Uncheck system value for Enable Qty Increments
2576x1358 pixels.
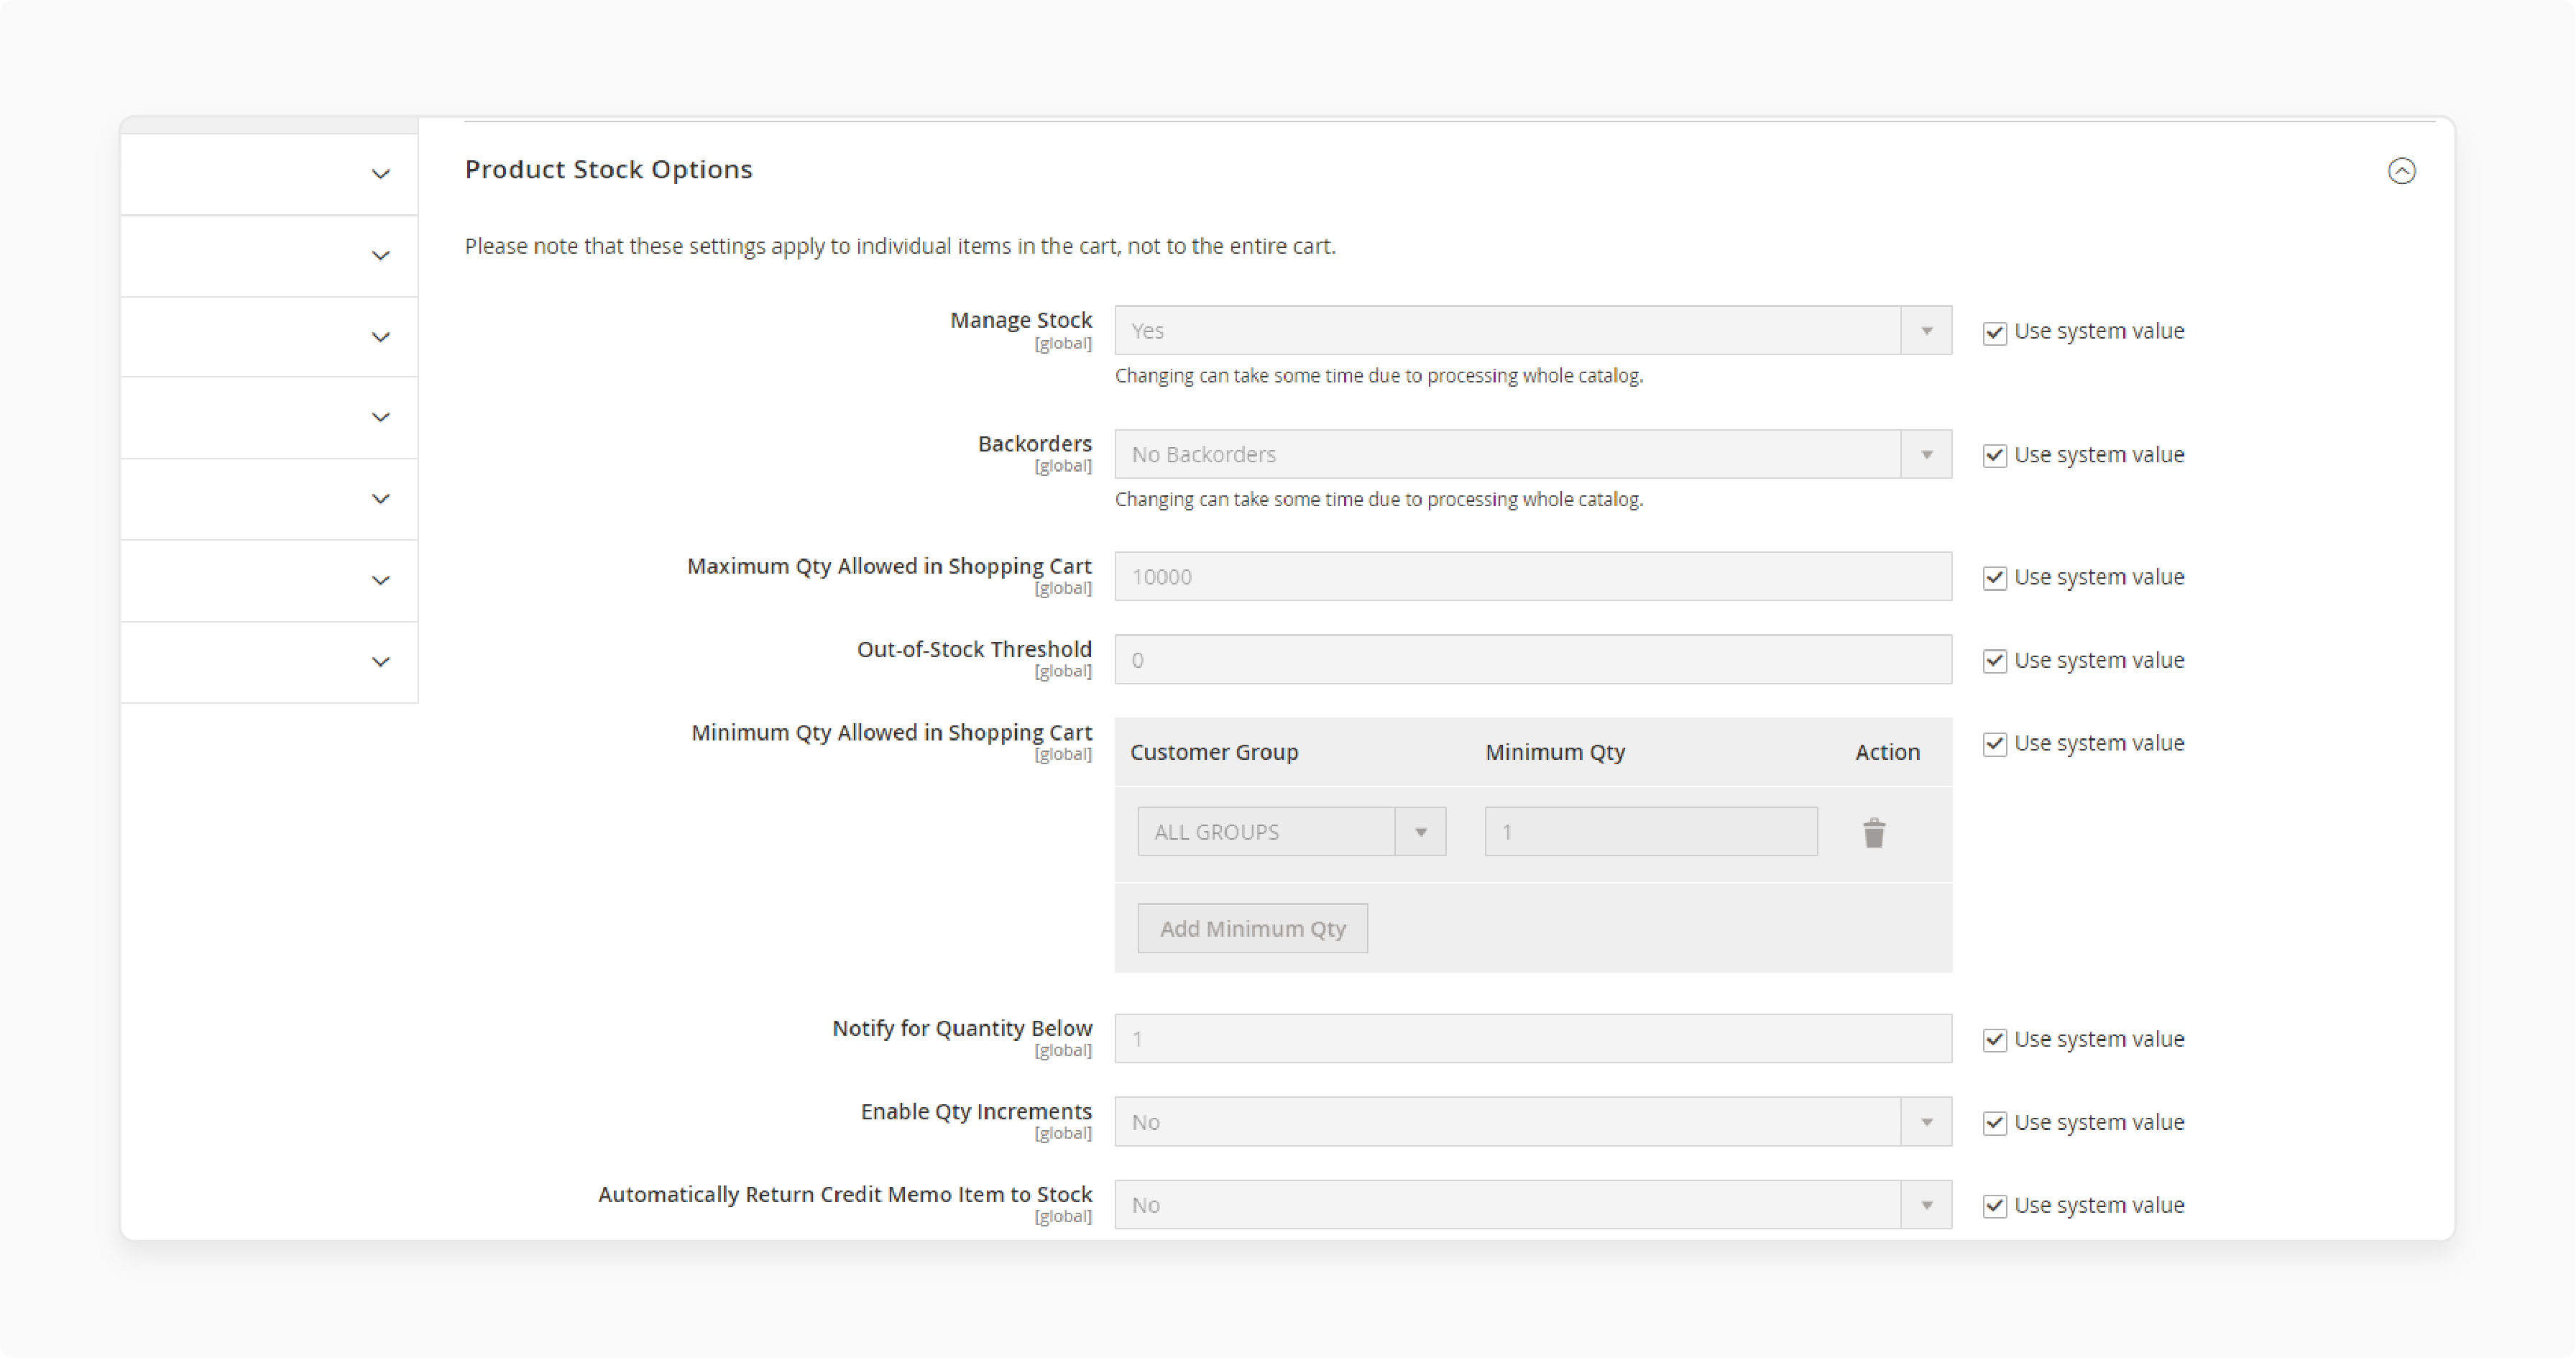(1994, 1123)
